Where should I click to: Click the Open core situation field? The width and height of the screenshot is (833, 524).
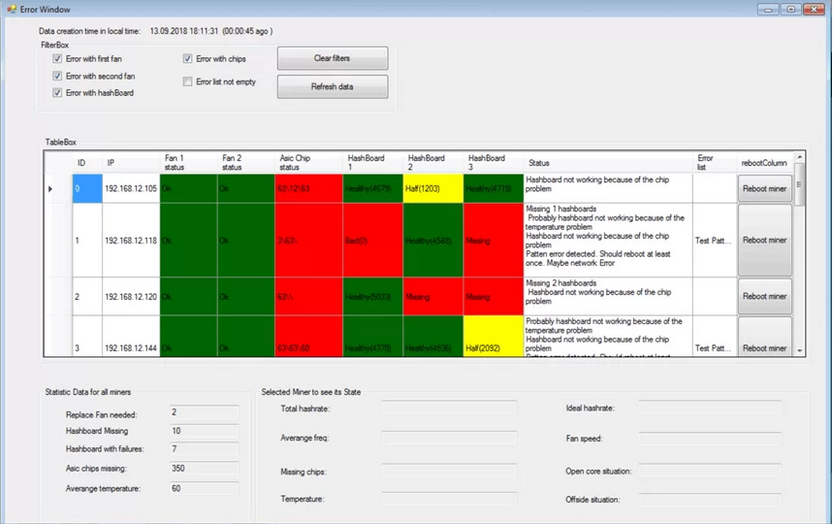pos(710,471)
